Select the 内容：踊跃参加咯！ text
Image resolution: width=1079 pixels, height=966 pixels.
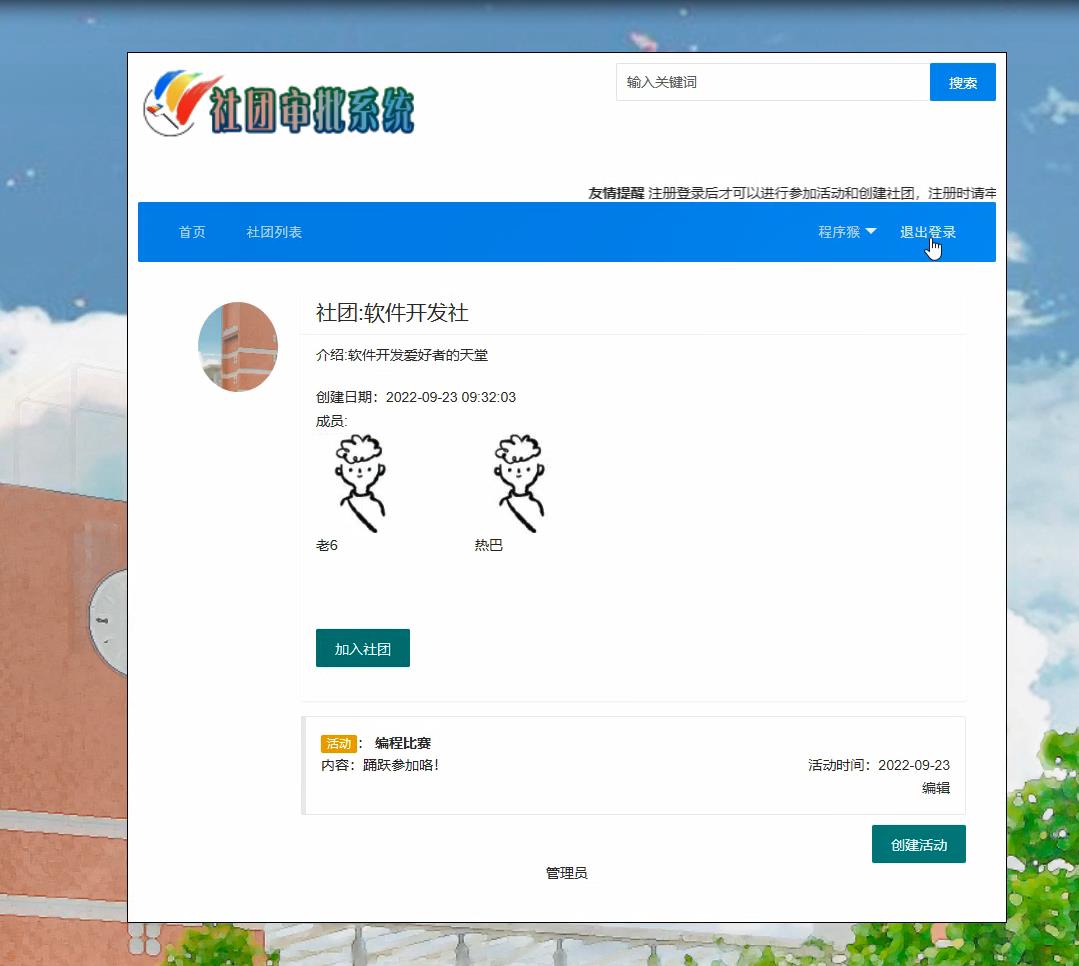380,765
